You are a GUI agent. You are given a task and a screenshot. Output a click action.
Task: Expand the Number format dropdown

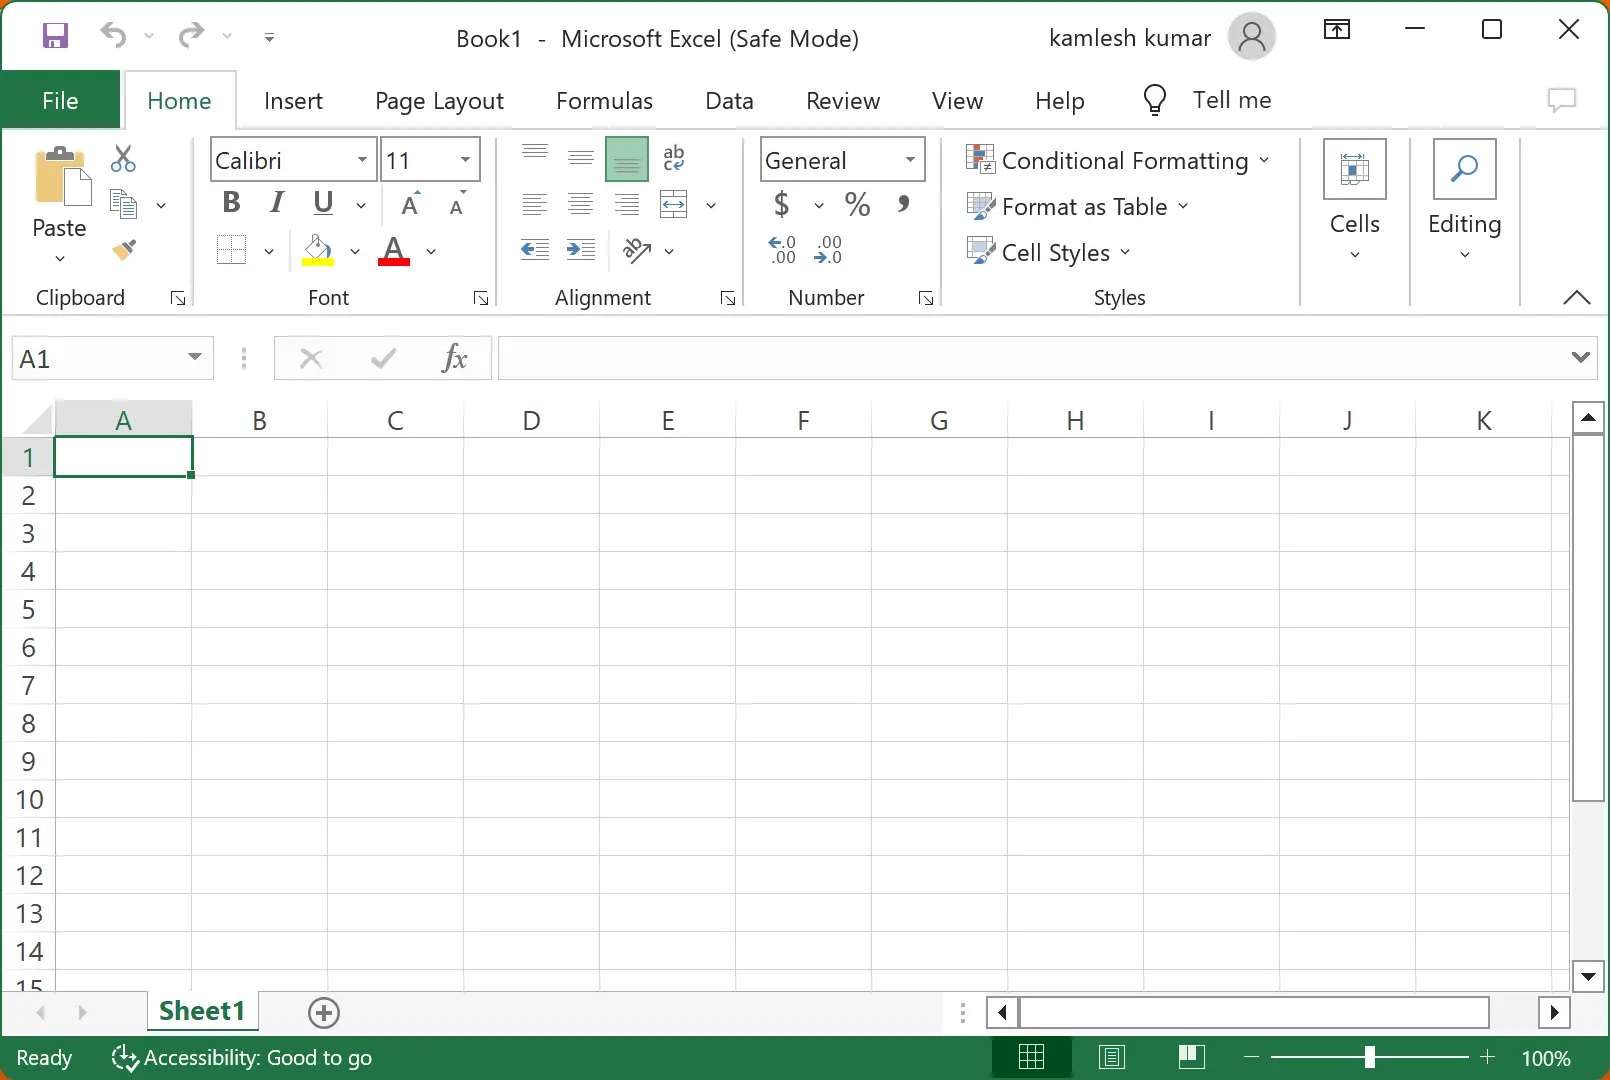point(910,159)
